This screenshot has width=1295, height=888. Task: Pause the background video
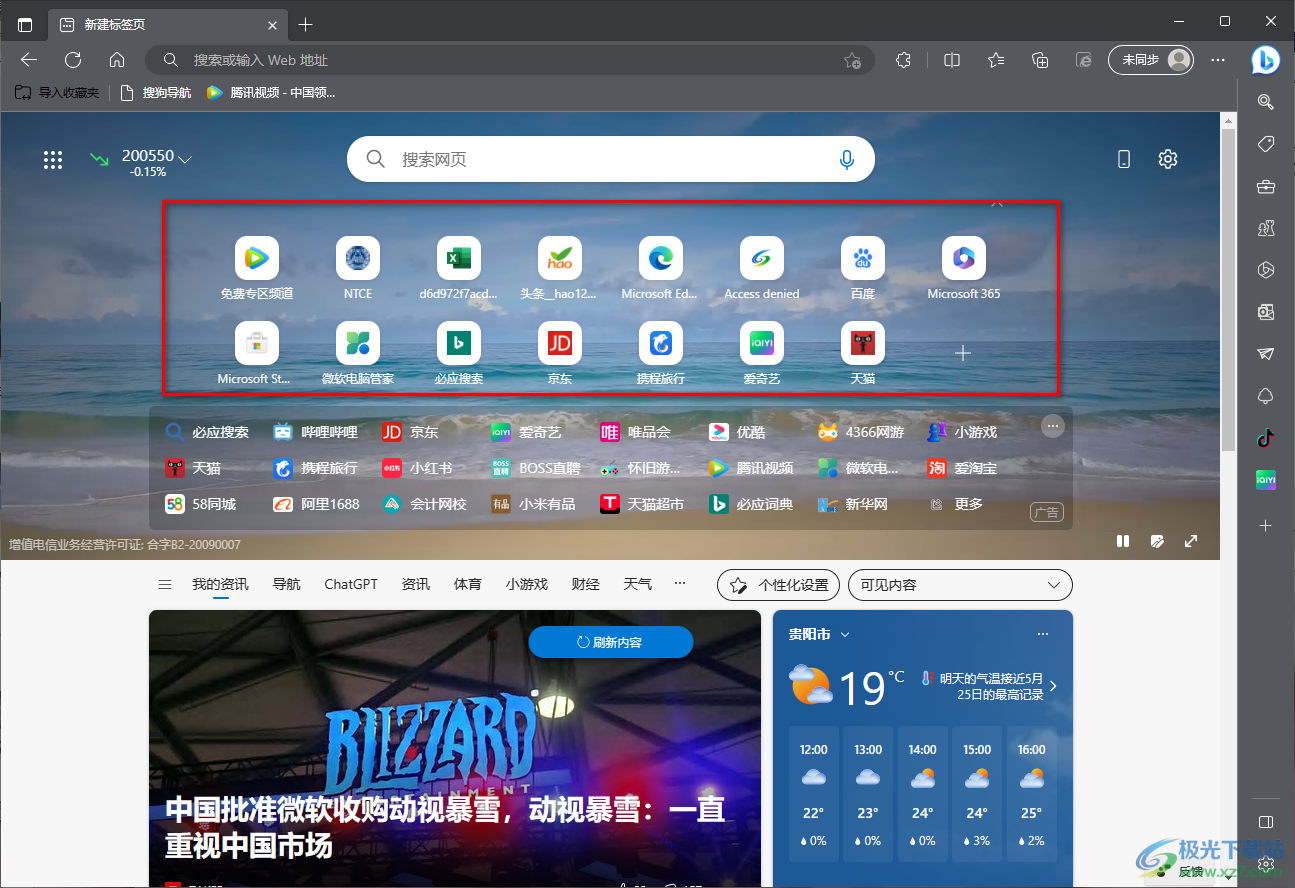(x=1123, y=541)
